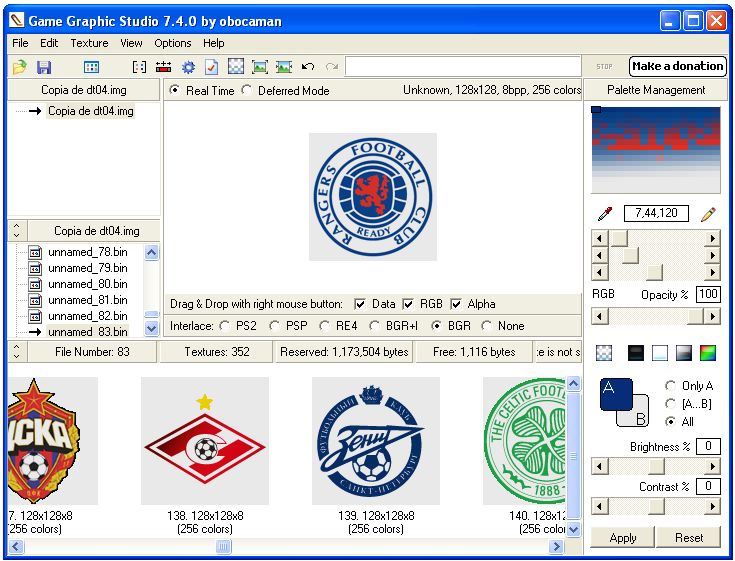Select Real Time mode radio button
735x561 pixels.
(x=174, y=90)
